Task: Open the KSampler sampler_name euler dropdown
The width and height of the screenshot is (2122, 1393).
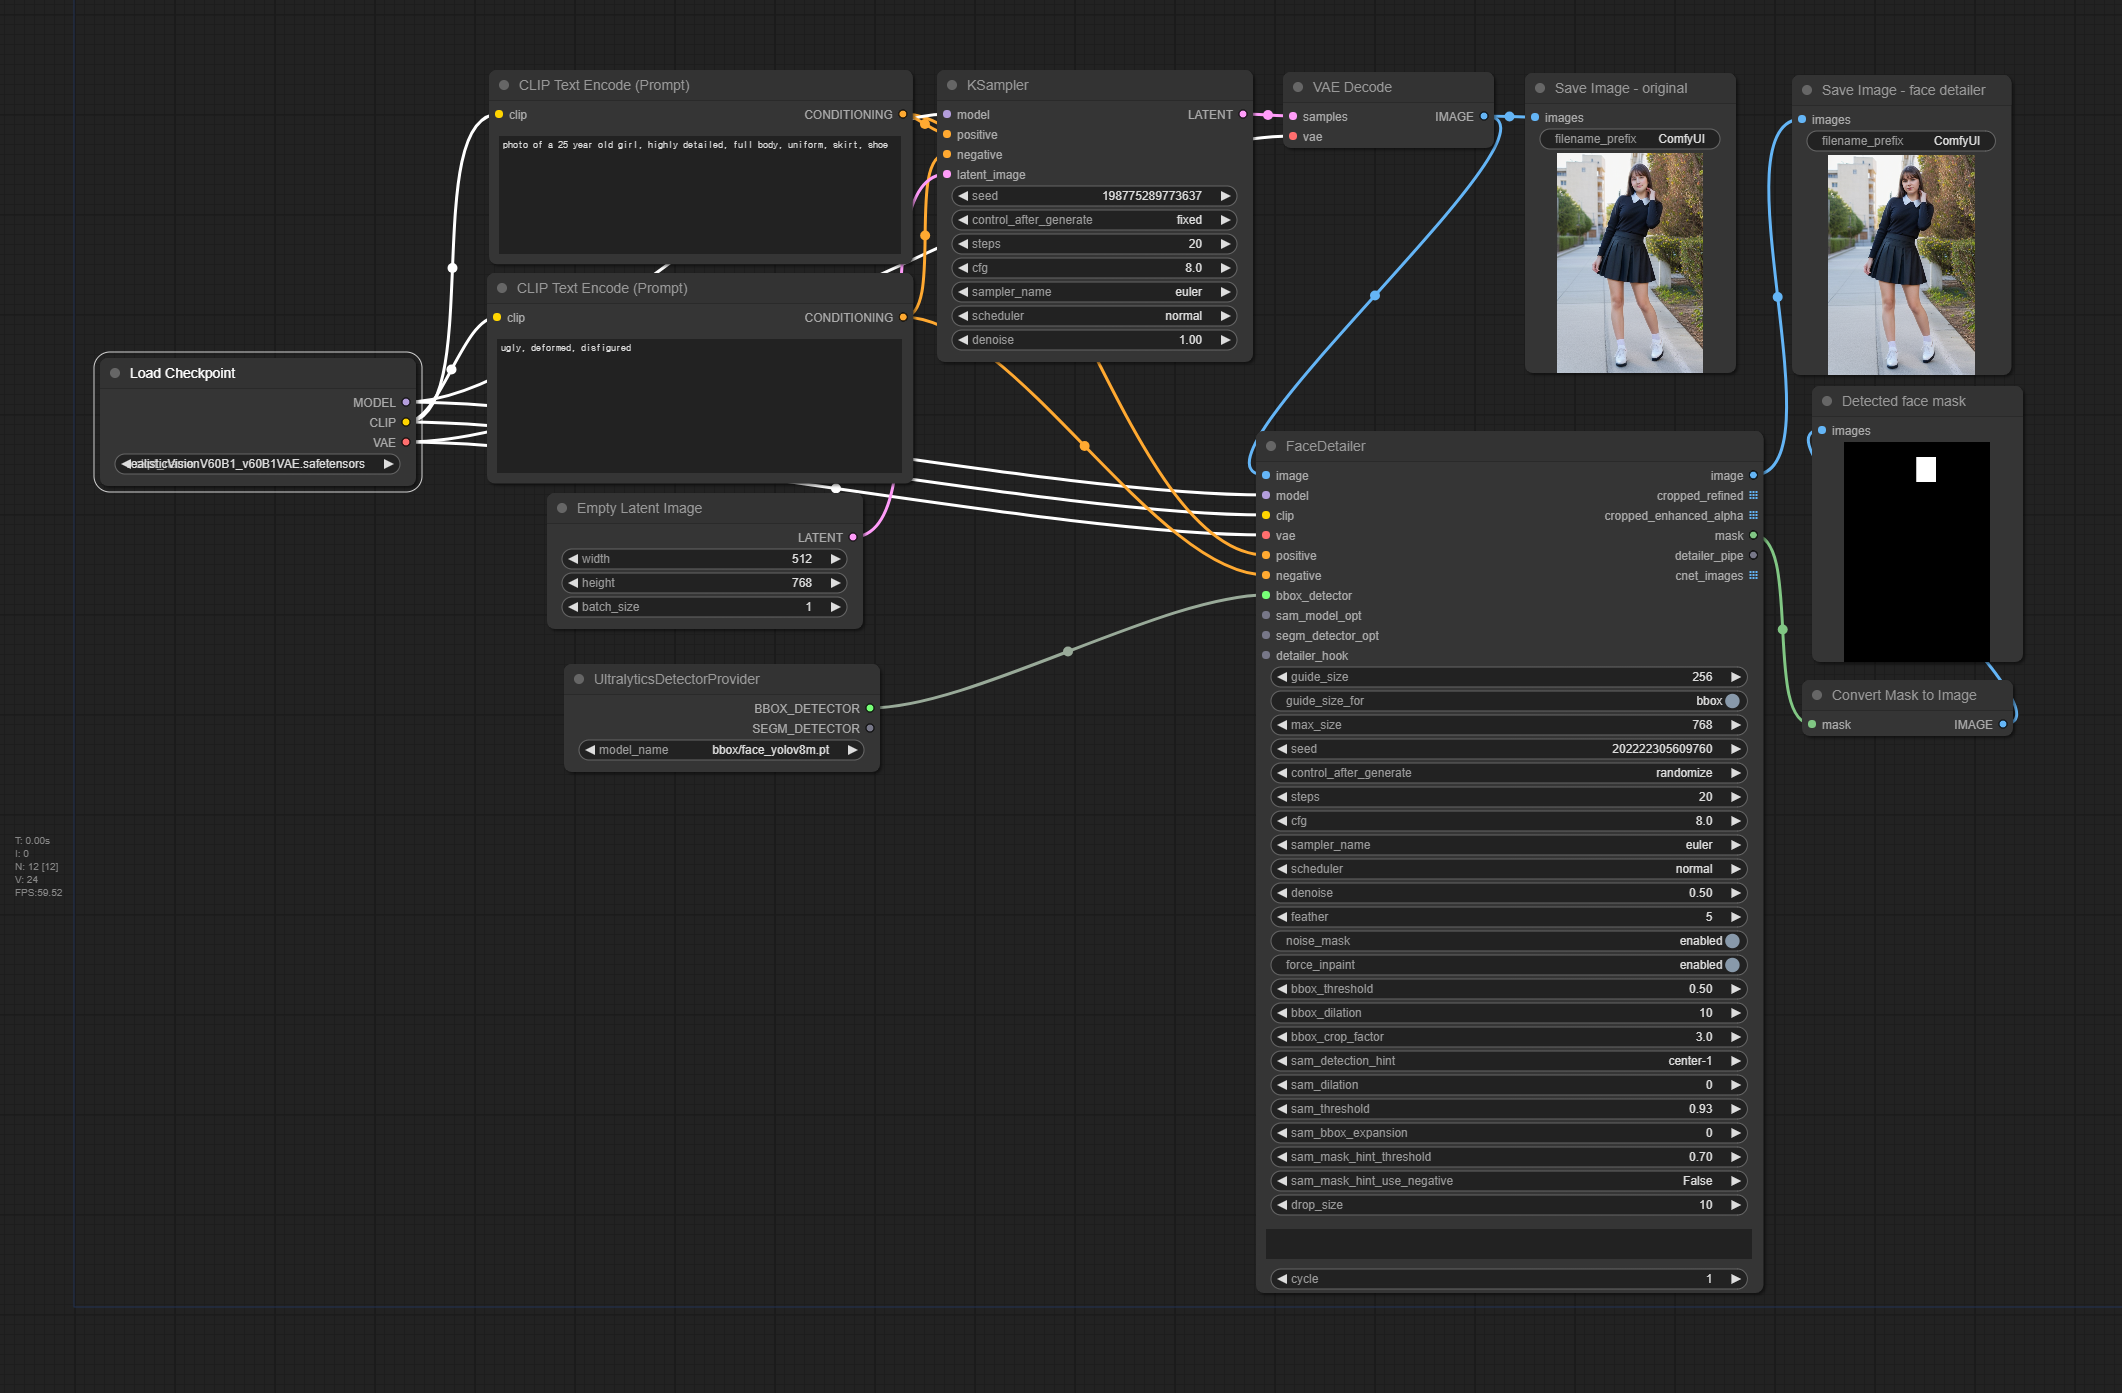Action: (1094, 292)
